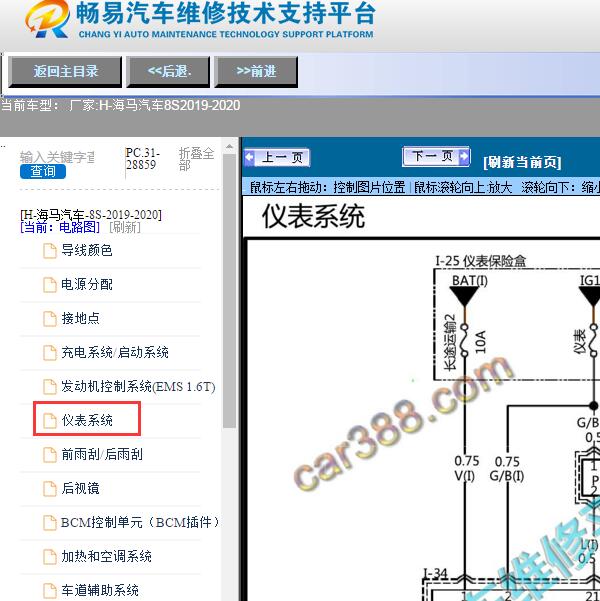Open 发动机控制系统(EMS 1.6T) item
600x601 pixels.
[x=138, y=386]
